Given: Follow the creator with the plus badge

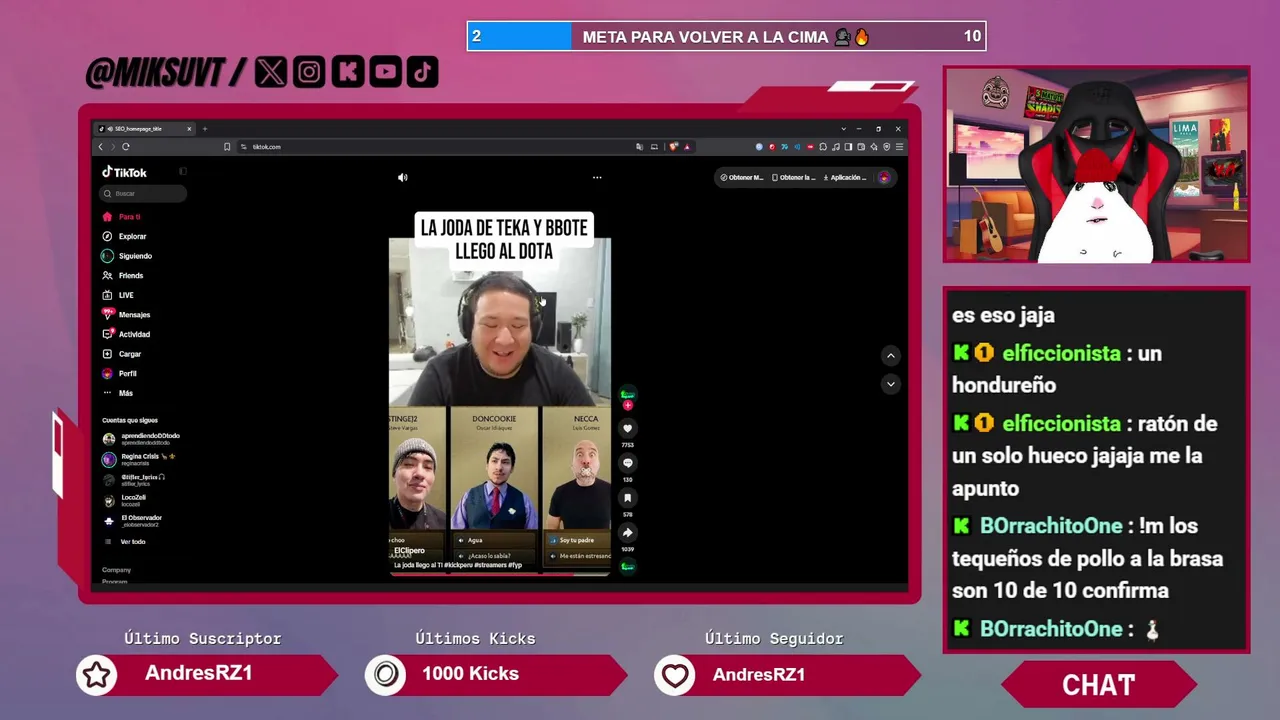Looking at the screenshot, I should [628, 406].
